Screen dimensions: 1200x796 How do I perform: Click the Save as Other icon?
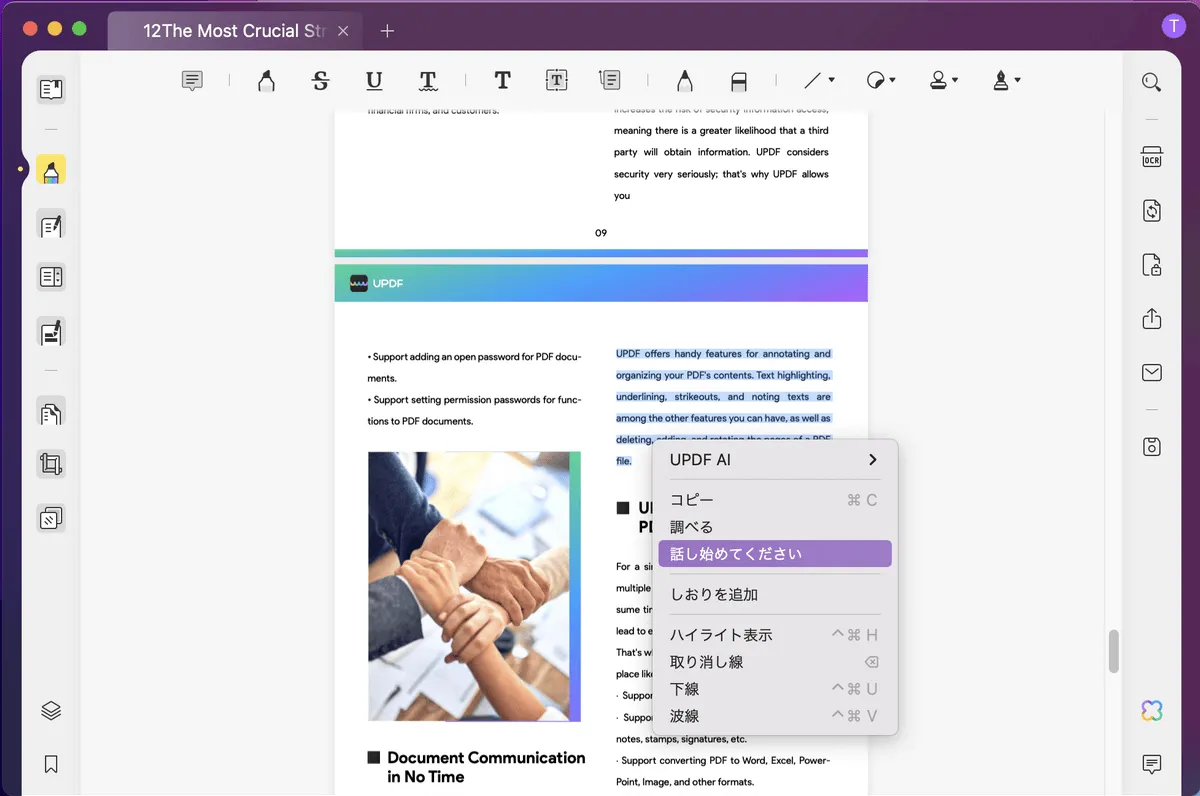point(1152,447)
